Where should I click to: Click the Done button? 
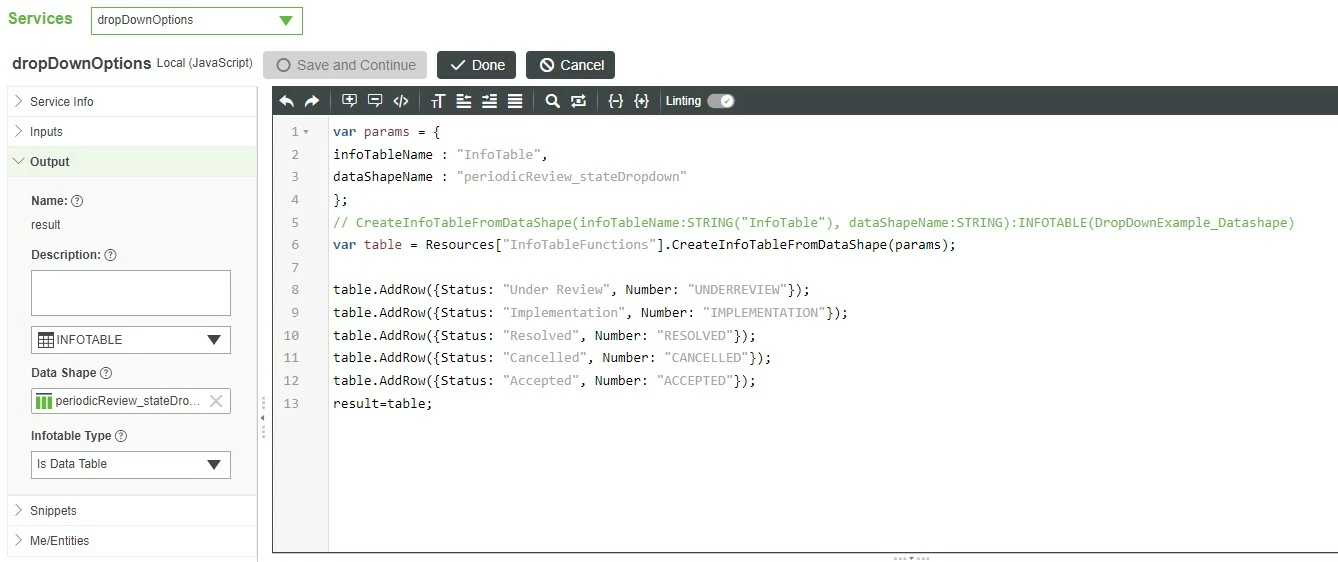[477, 65]
